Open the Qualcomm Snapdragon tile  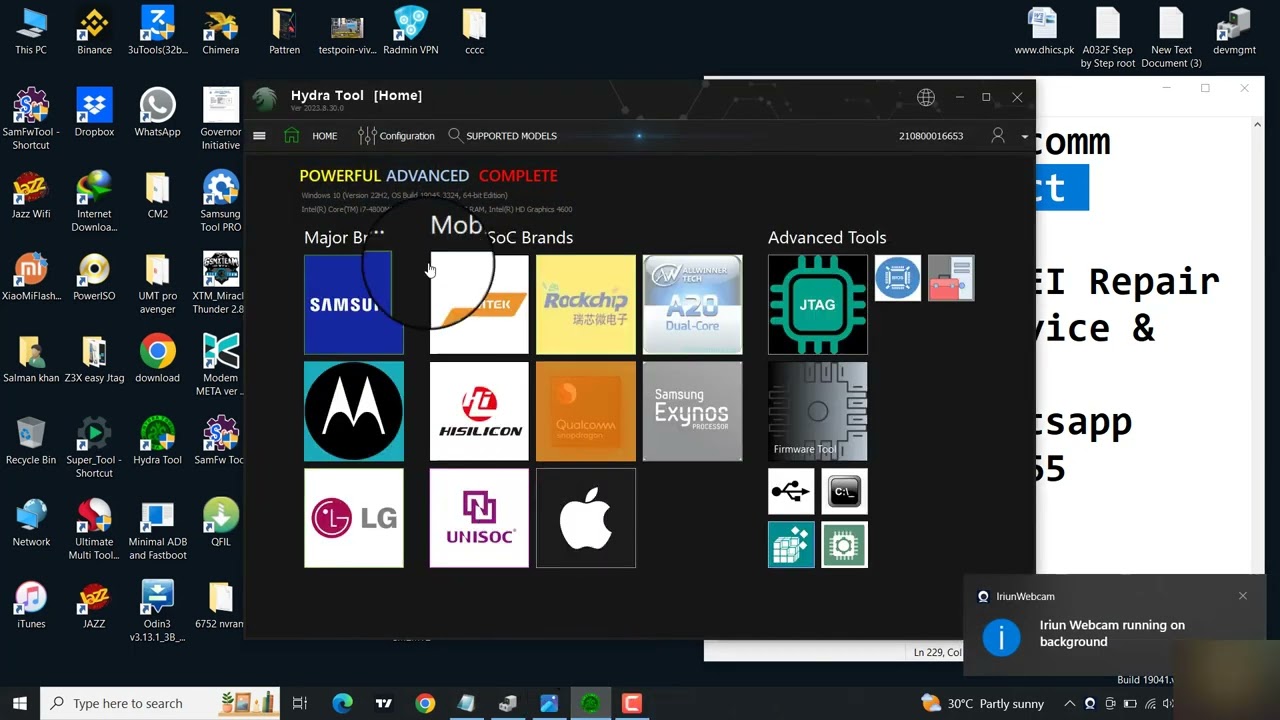(x=586, y=411)
